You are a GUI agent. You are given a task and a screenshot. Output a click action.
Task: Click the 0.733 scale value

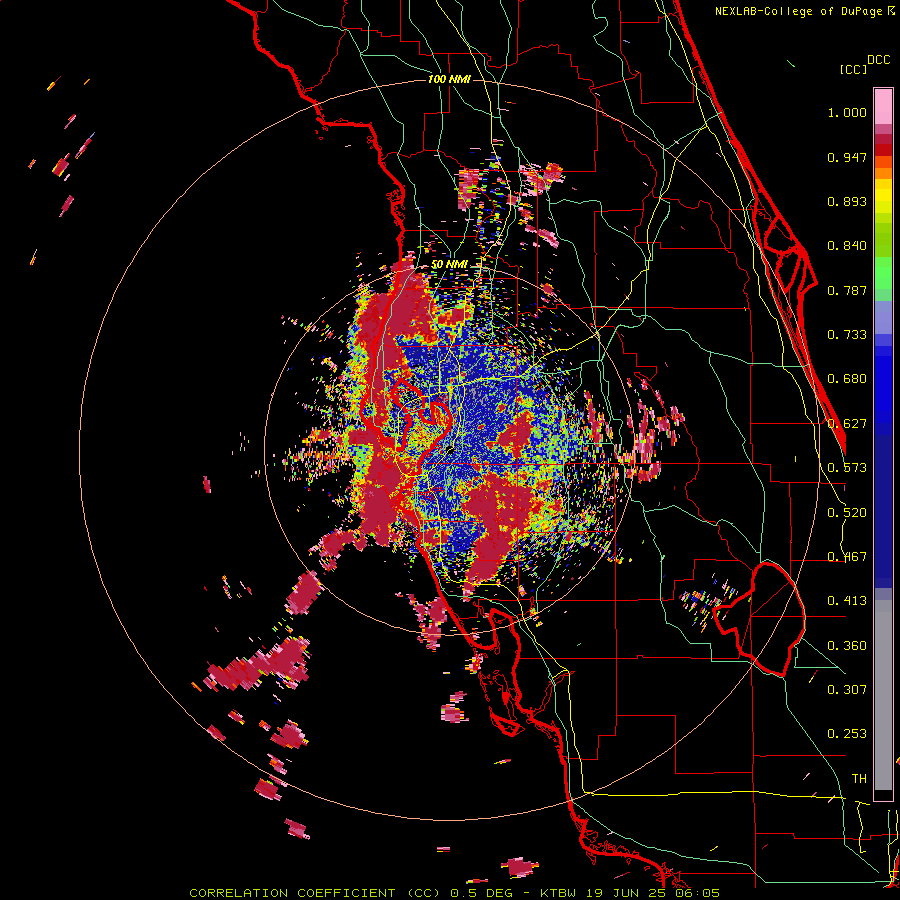(x=847, y=335)
